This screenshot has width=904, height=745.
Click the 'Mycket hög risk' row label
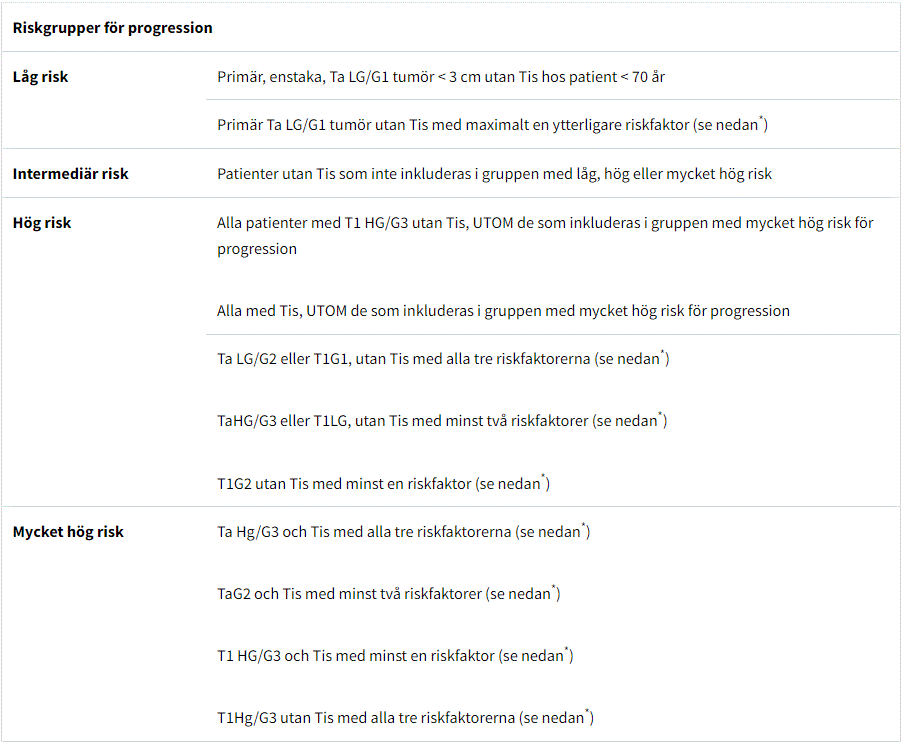click(68, 532)
